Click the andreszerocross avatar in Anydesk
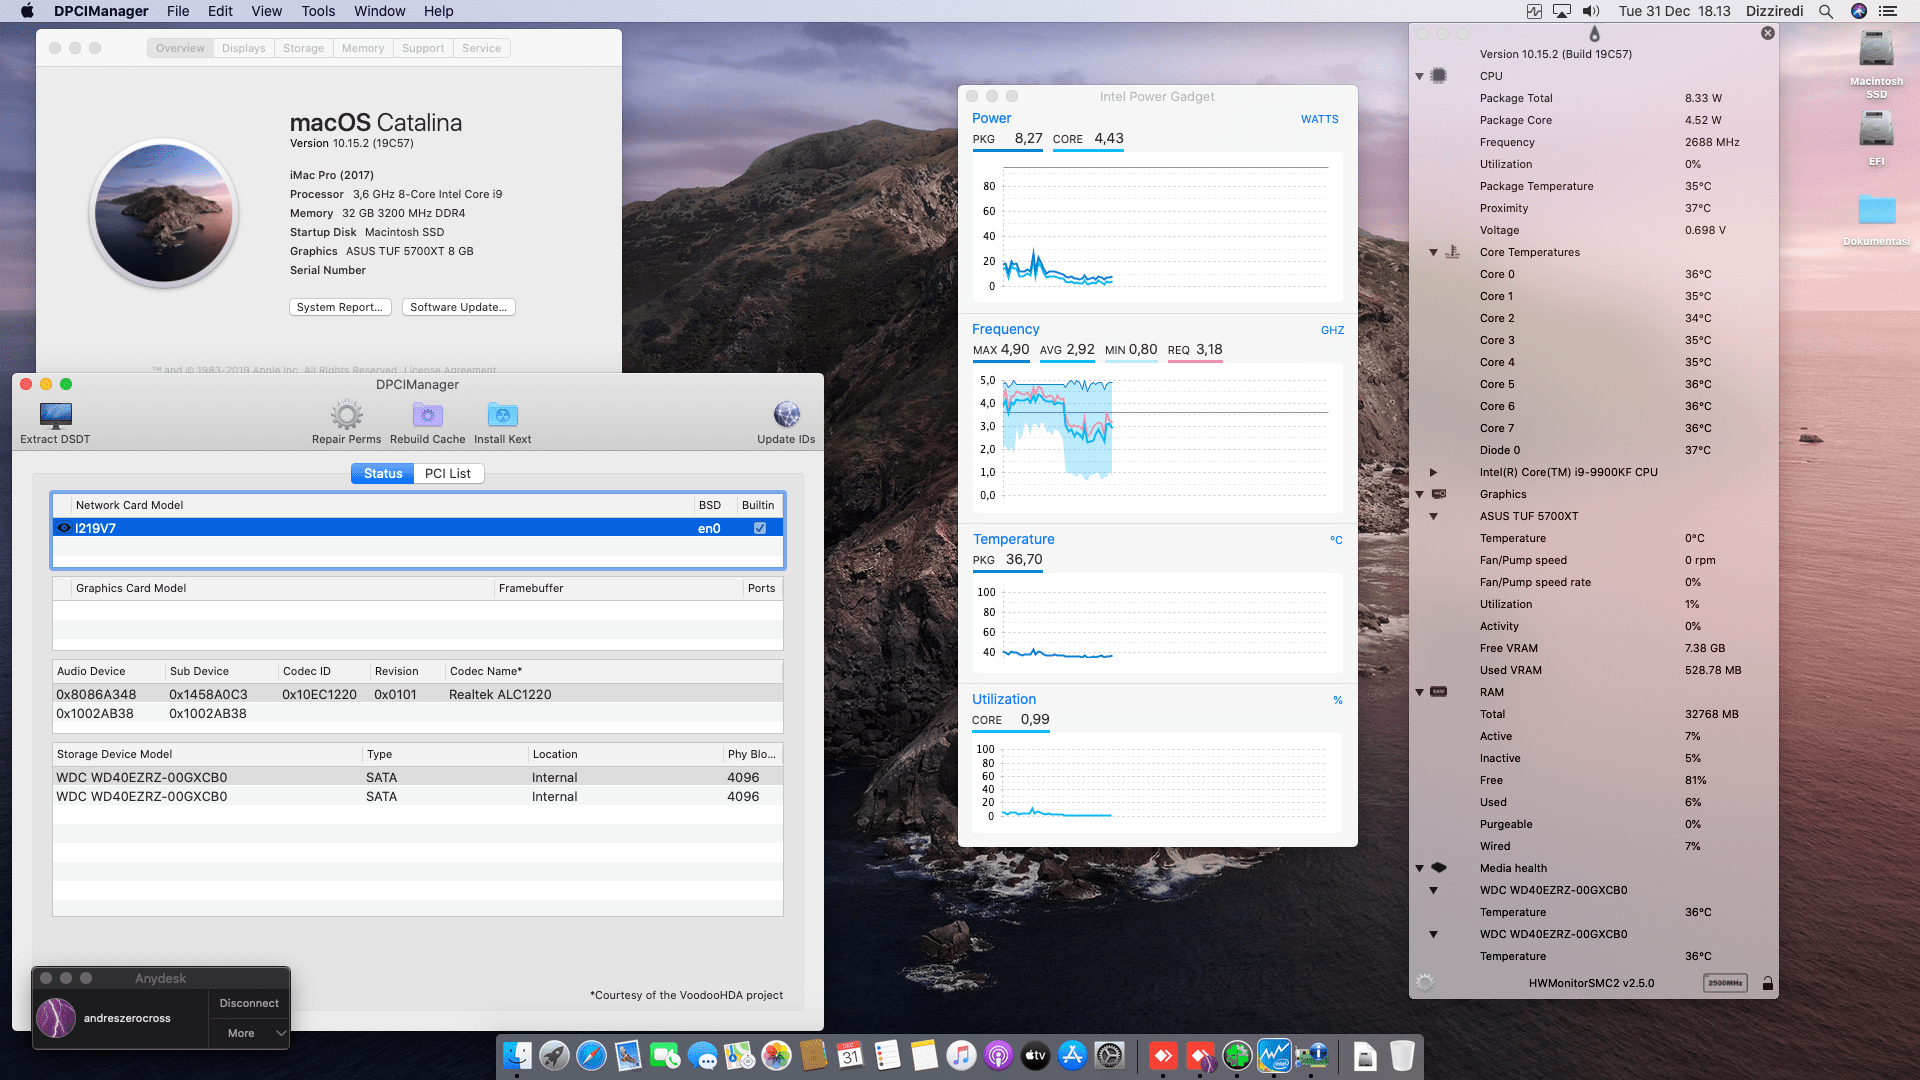The height and width of the screenshot is (1080, 1920). (x=56, y=1018)
